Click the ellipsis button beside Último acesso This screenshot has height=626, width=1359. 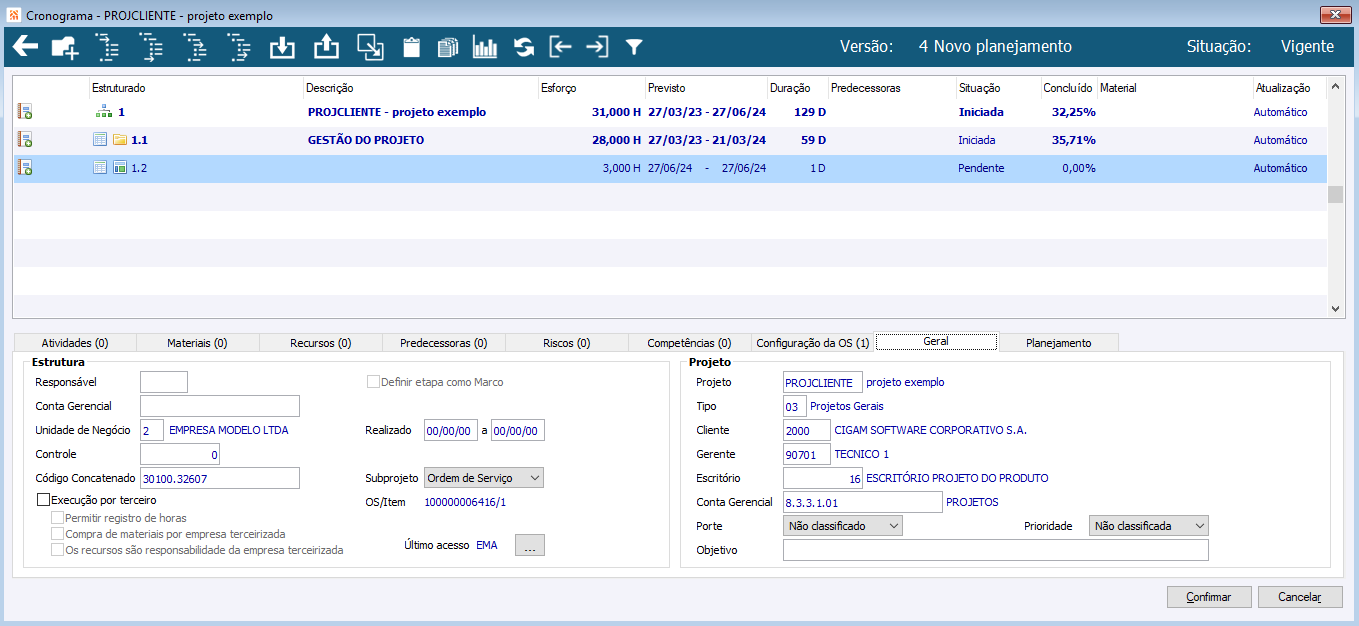pyautogui.click(x=530, y=546)
